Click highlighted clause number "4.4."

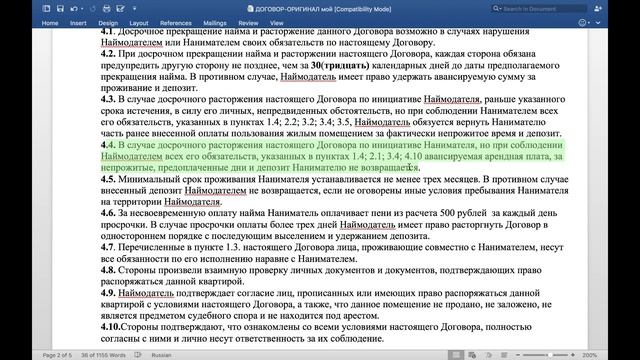pyautogui.click(x=108, y=145)
